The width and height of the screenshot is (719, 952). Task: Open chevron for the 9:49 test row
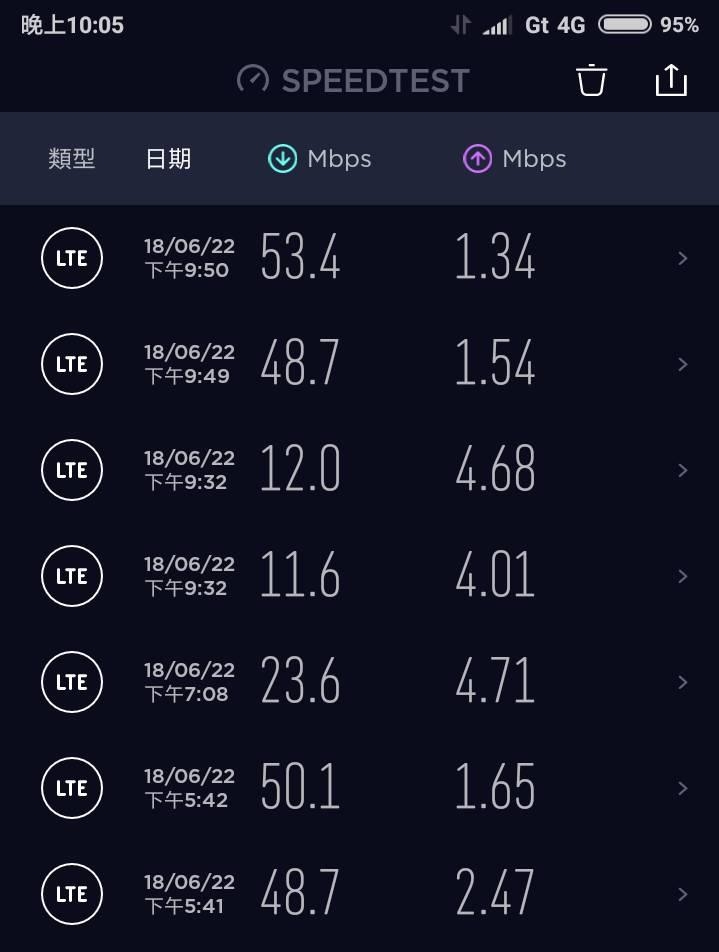click(683, 364)
